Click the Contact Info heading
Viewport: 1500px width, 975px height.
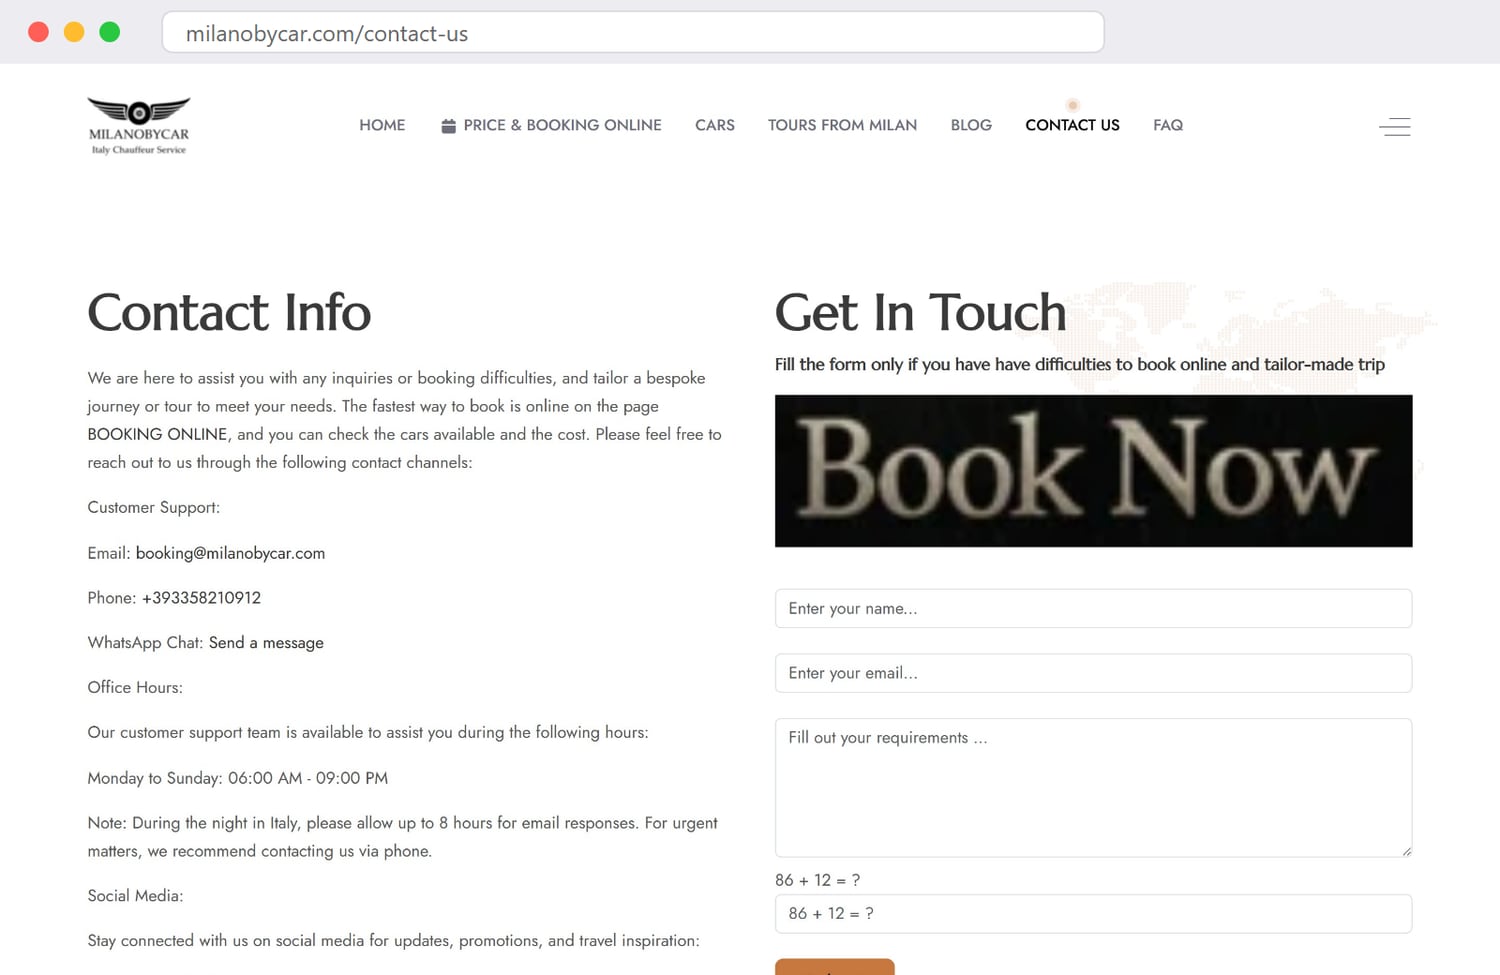(229, 312)
